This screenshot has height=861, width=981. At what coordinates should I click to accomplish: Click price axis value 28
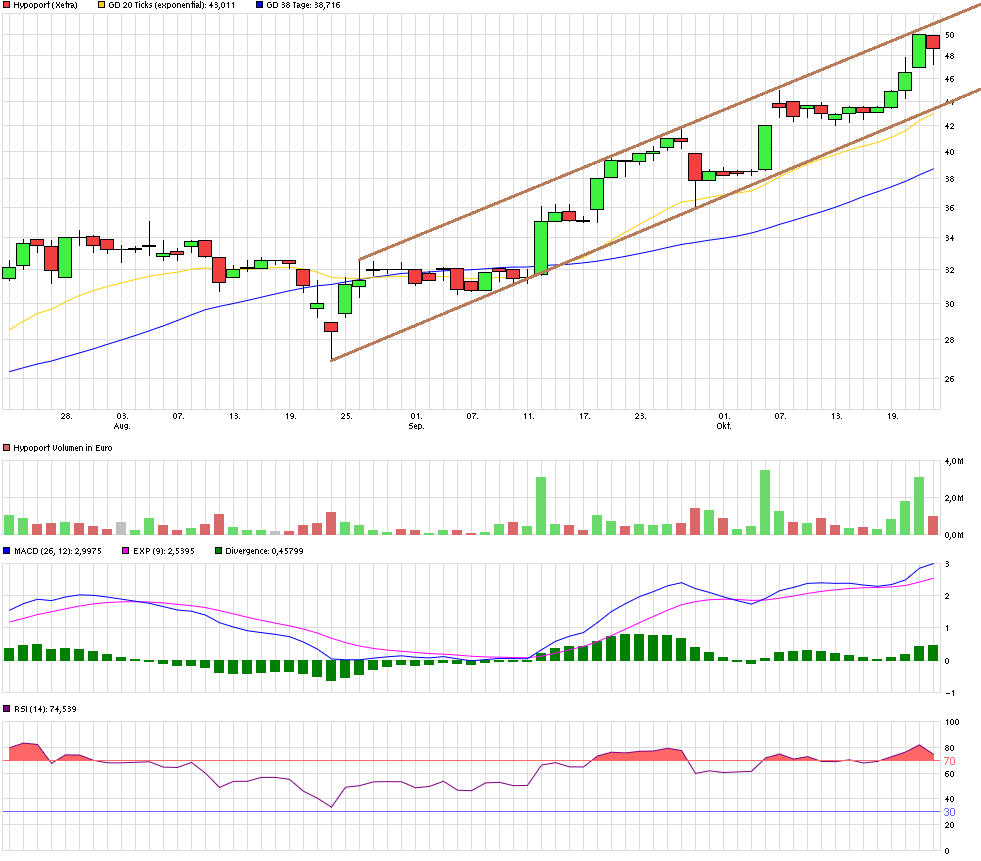point(950,340)
